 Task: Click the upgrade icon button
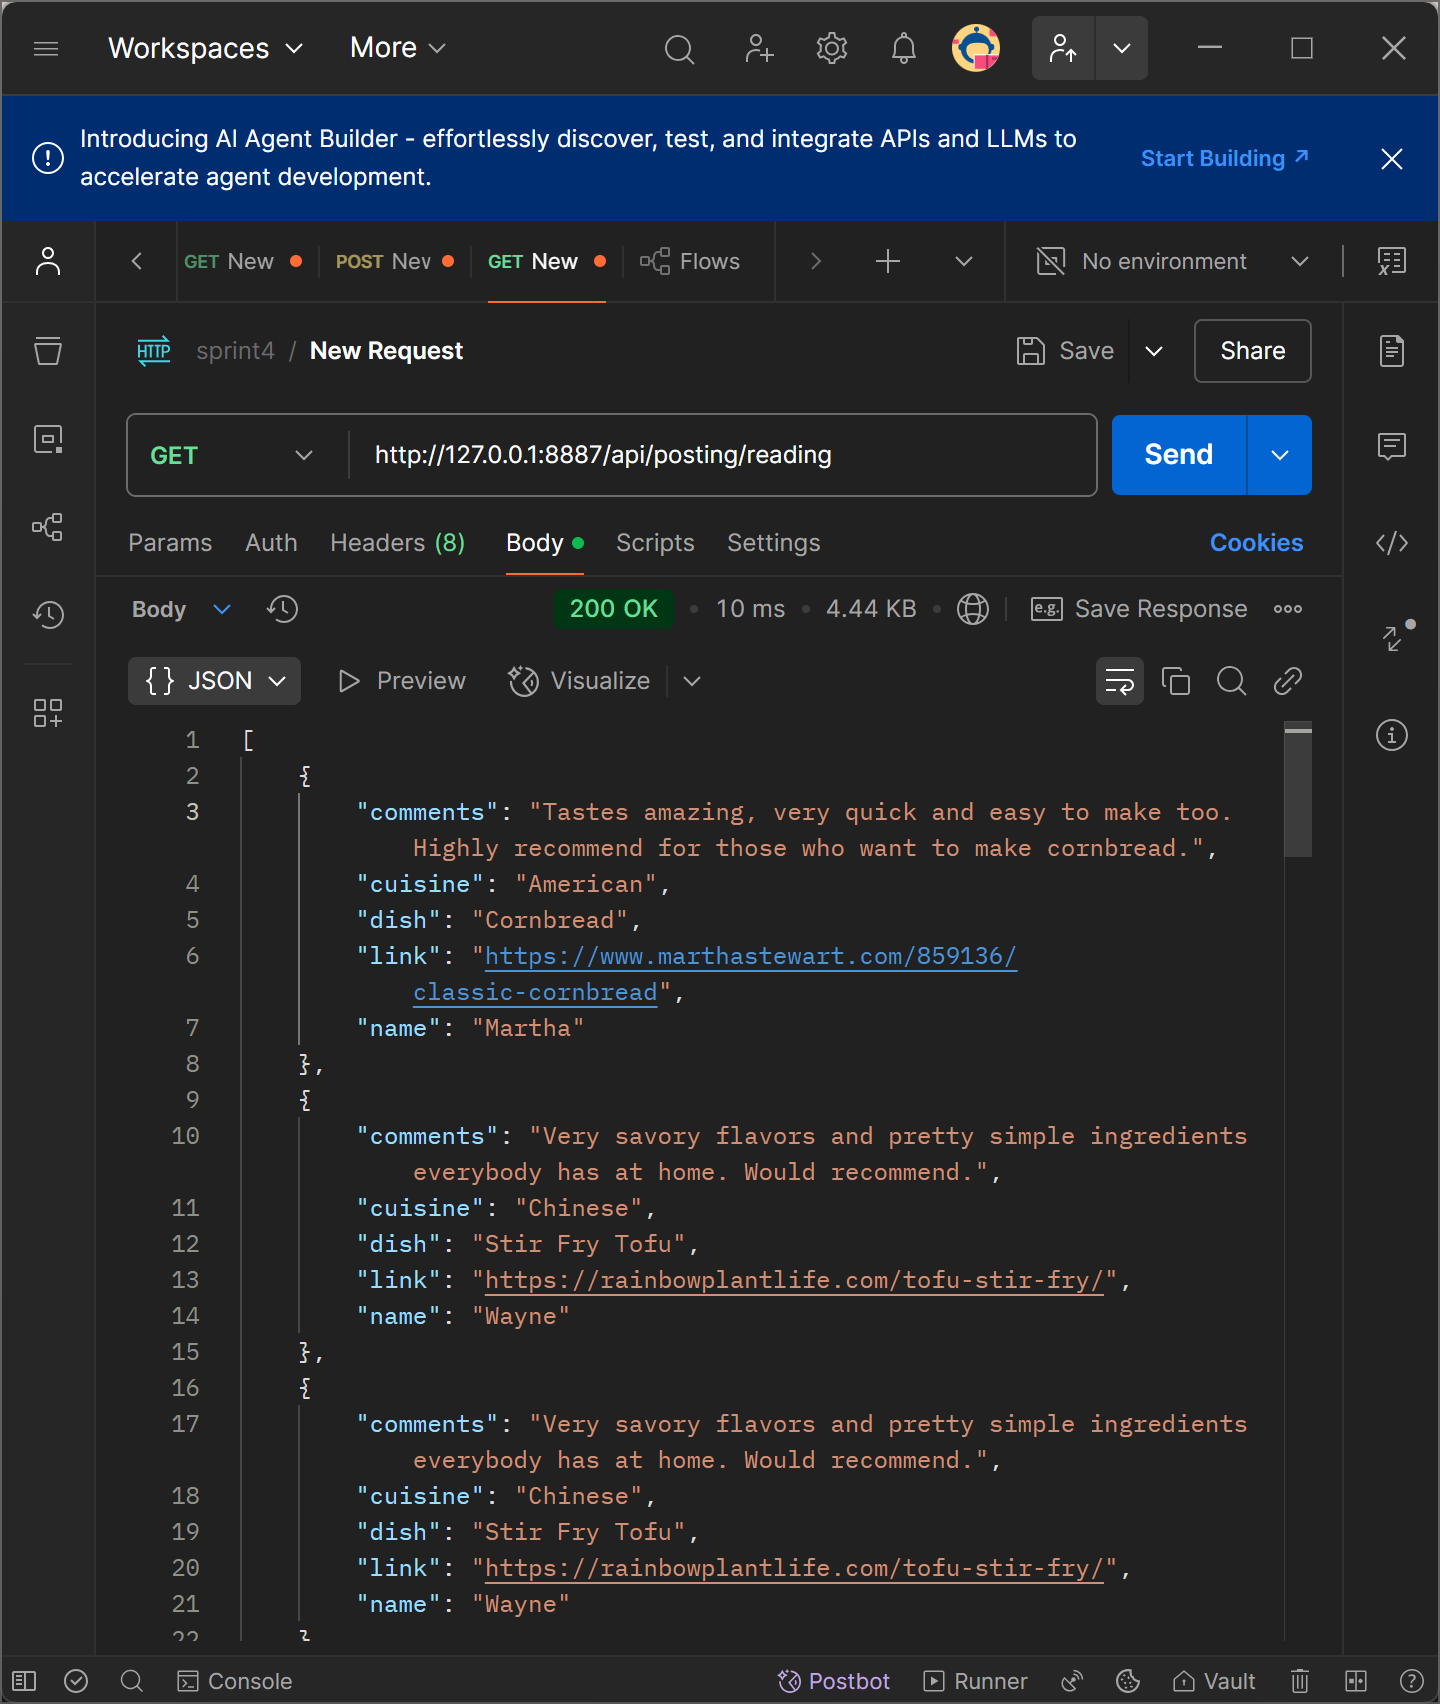1063,48
